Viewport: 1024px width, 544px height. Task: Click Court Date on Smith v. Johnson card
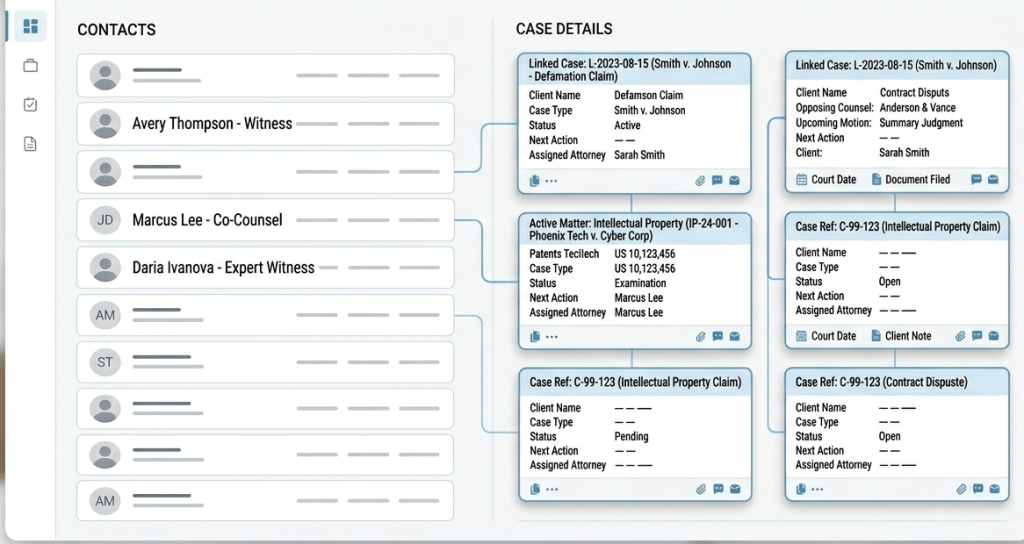826,180
